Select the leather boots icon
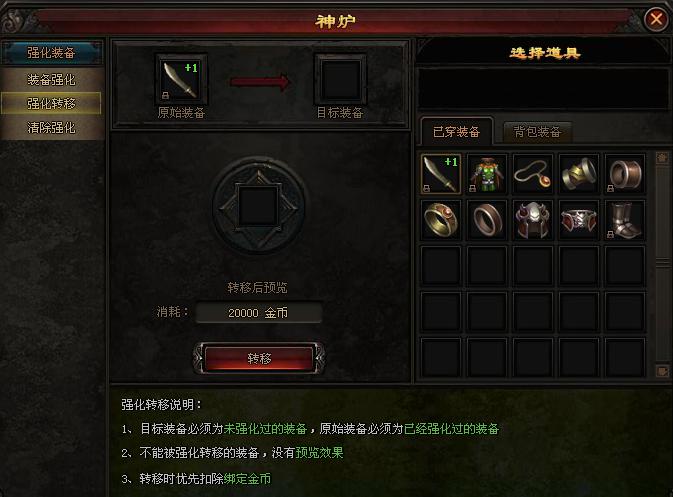Image resolution: width=673 pixels, height=497 pixels. pyautogui.click(x=625, y=220)
